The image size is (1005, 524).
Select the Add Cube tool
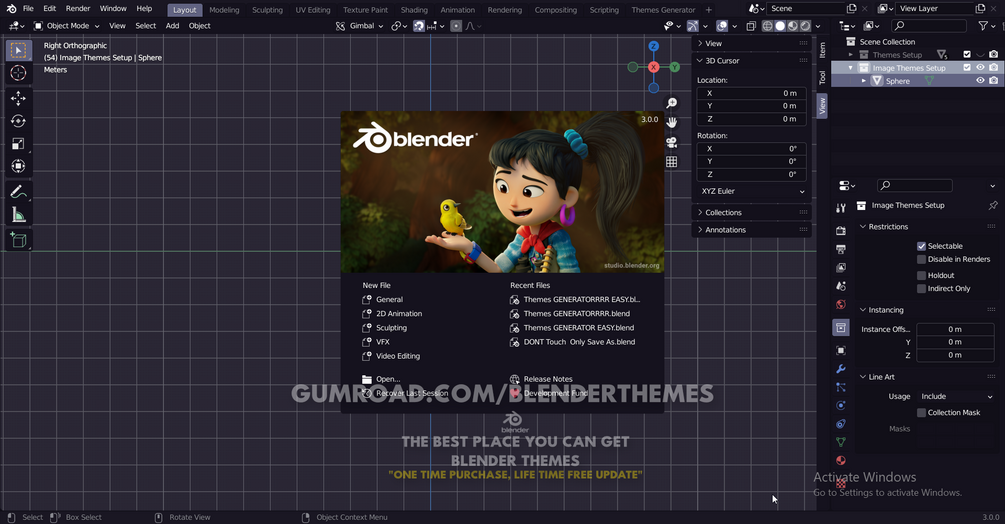click(19, 240)
